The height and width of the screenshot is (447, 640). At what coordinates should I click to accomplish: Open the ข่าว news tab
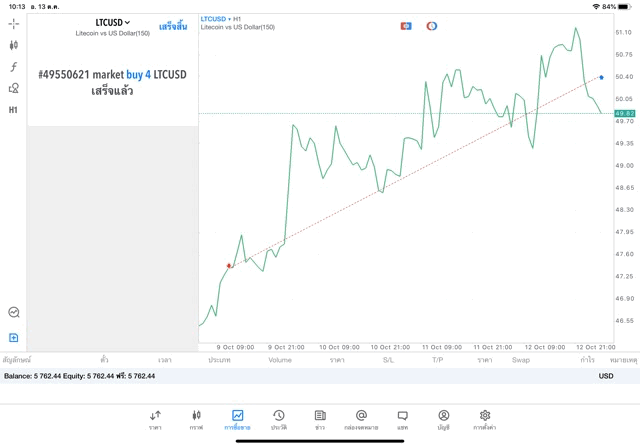pyautogui.click(x=320, y=419)
